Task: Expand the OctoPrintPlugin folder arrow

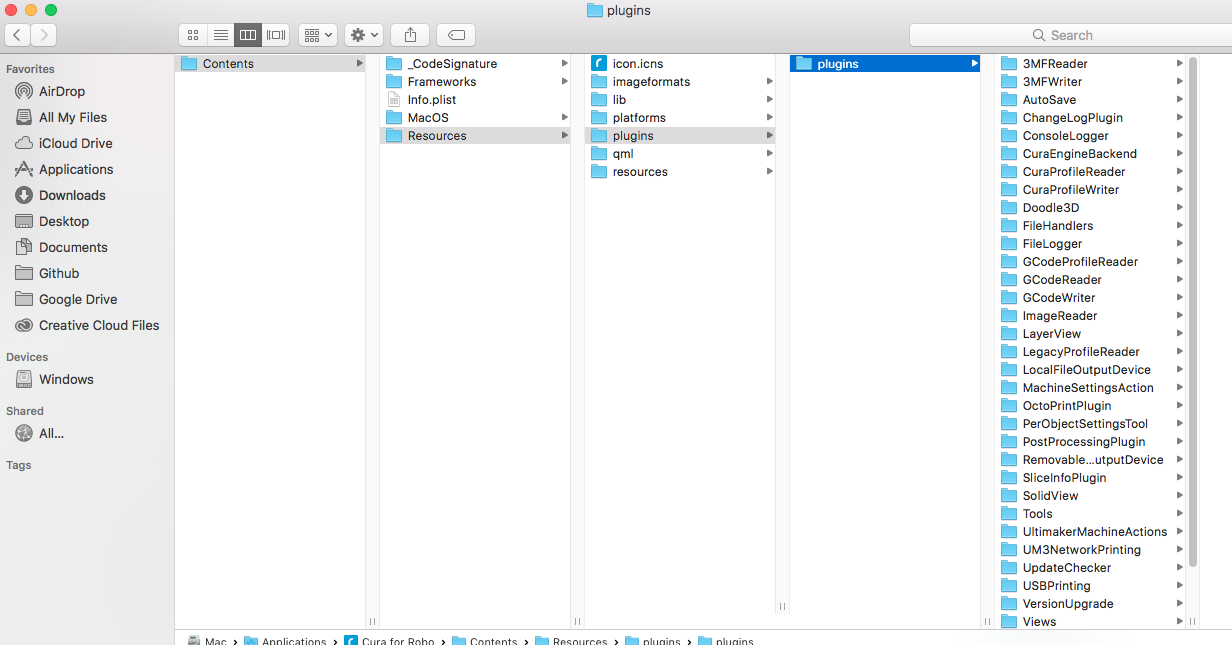Action: click(1180, 405)
